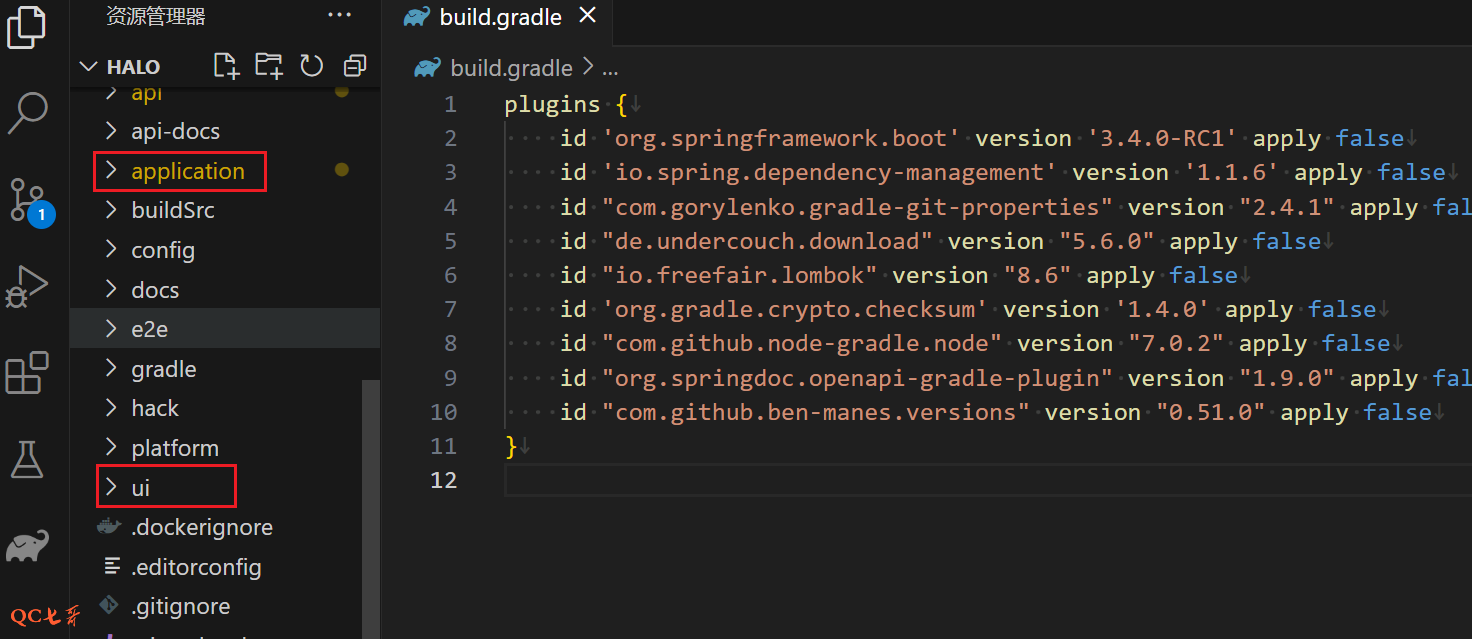The height and width of the screenshot is (639, 1472).
Task: Collapse all folders in explorer
Action: tap(354, 66)
